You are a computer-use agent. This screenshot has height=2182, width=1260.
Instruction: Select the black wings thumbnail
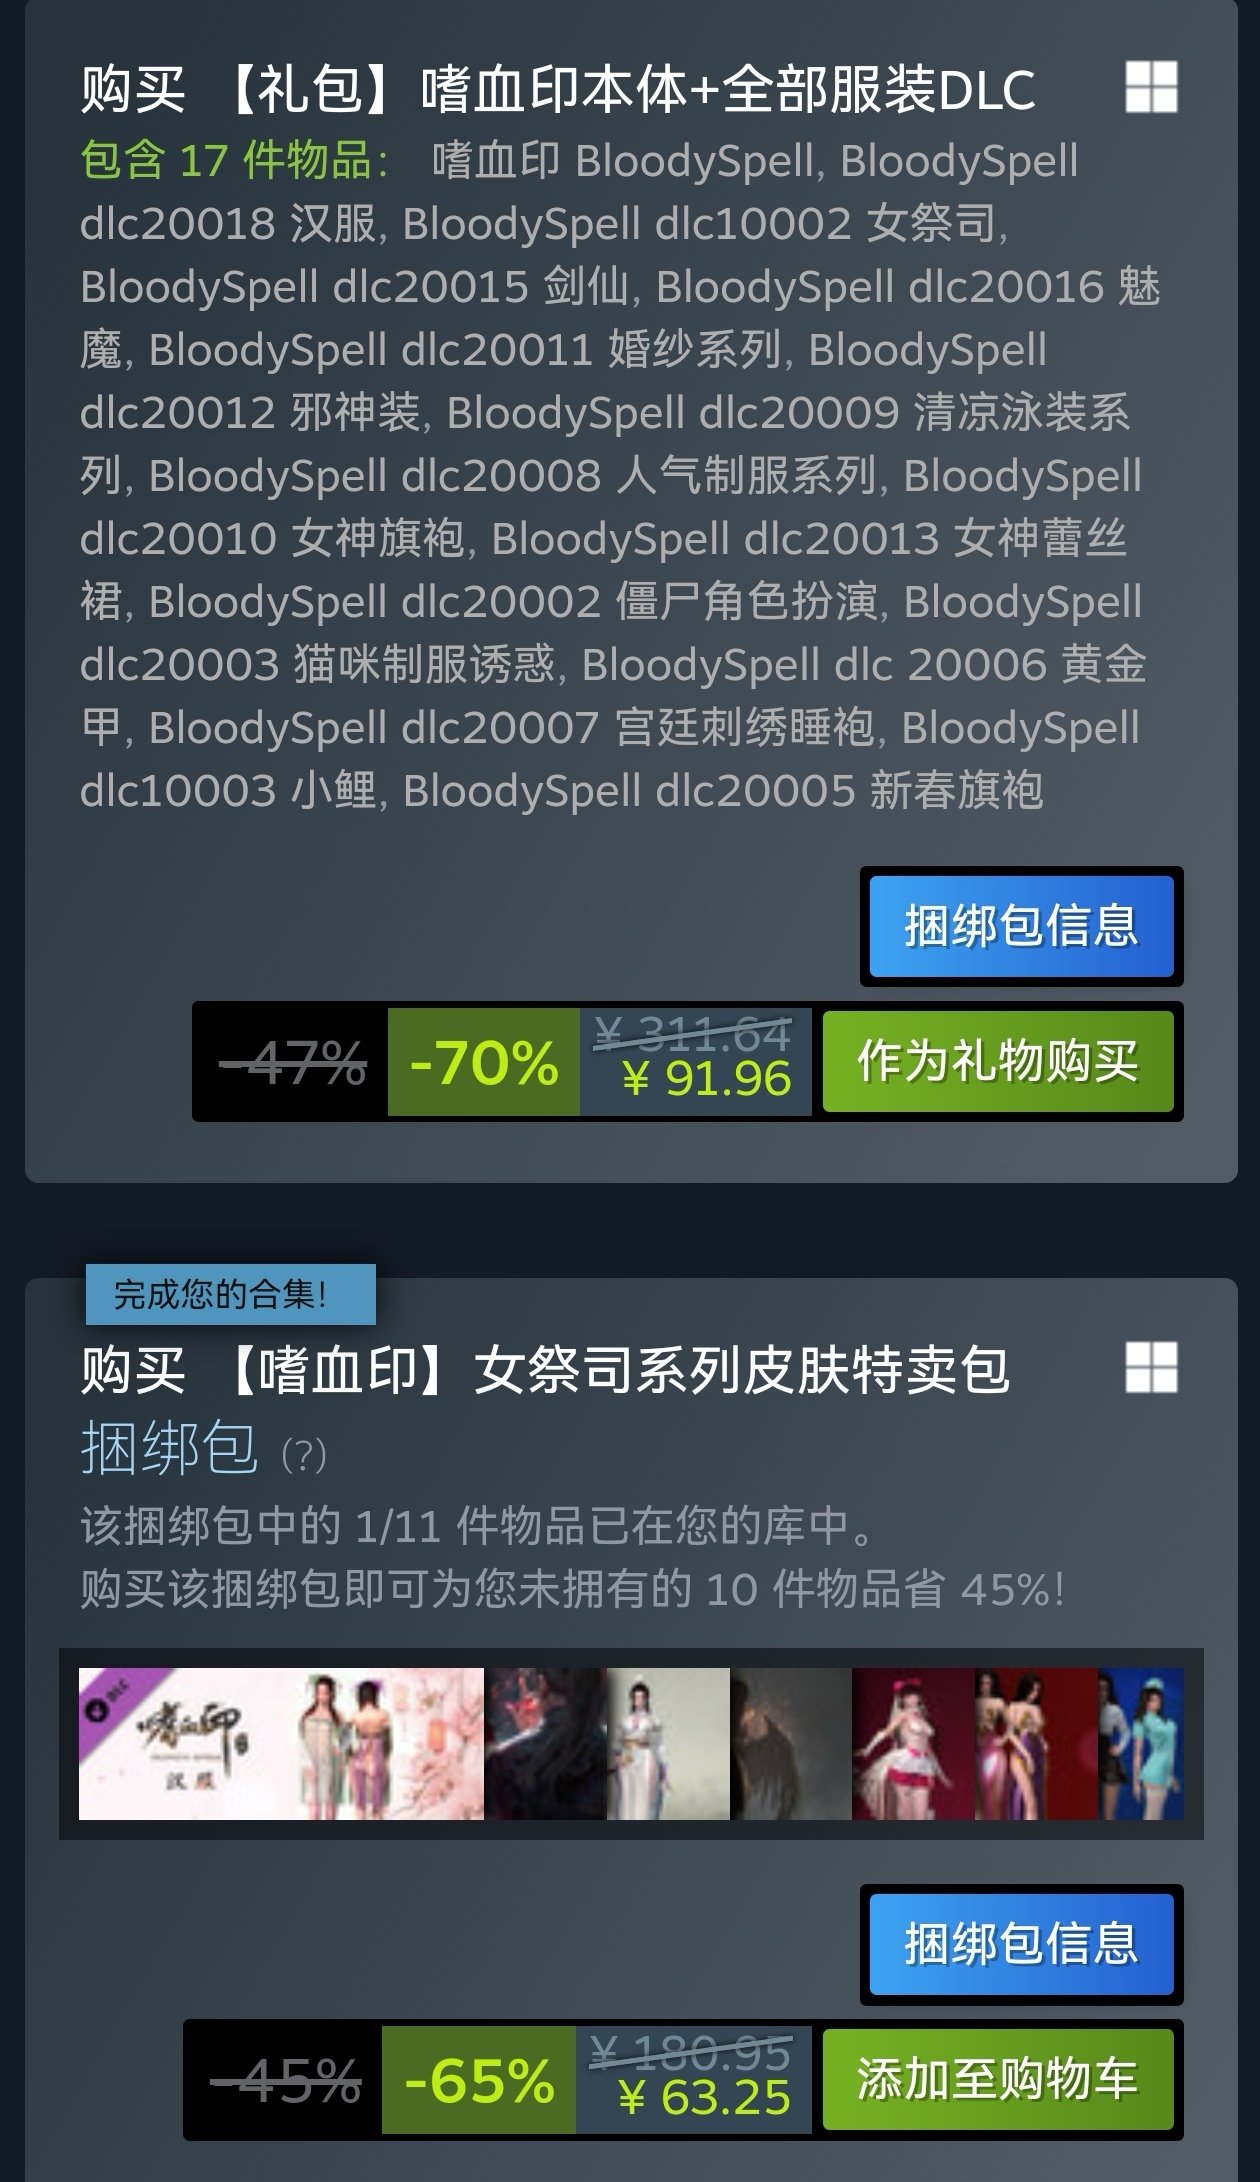point(791,1743)
